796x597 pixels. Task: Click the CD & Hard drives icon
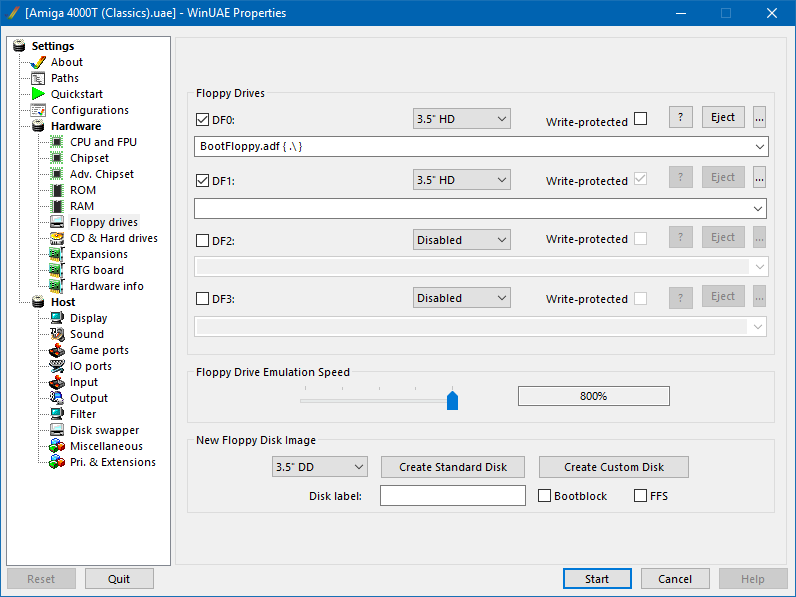pyautogui.click(x=57, y=238)
